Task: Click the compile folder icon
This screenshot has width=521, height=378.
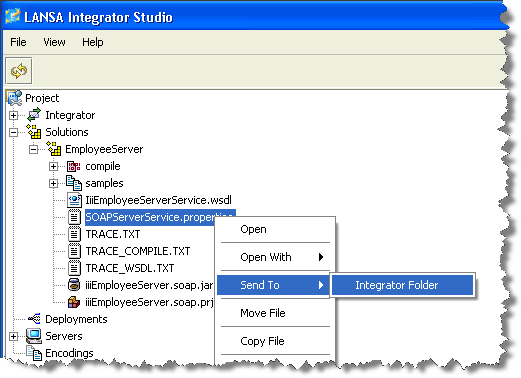Action: pos(74,166)
